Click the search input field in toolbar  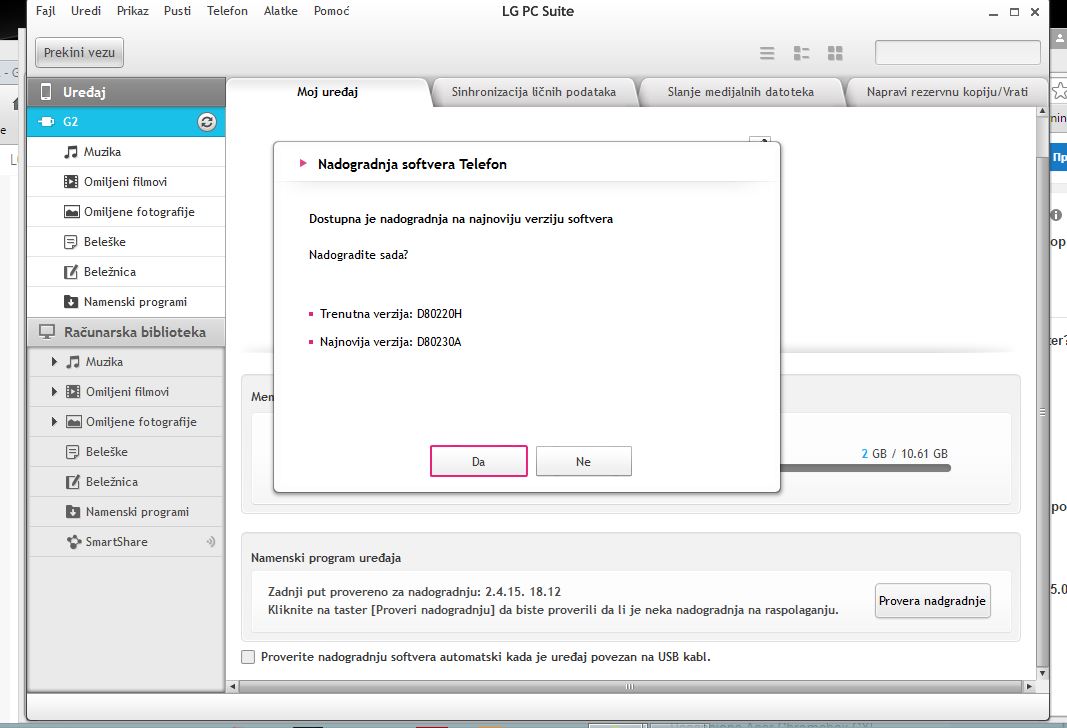tap(957, 52)
